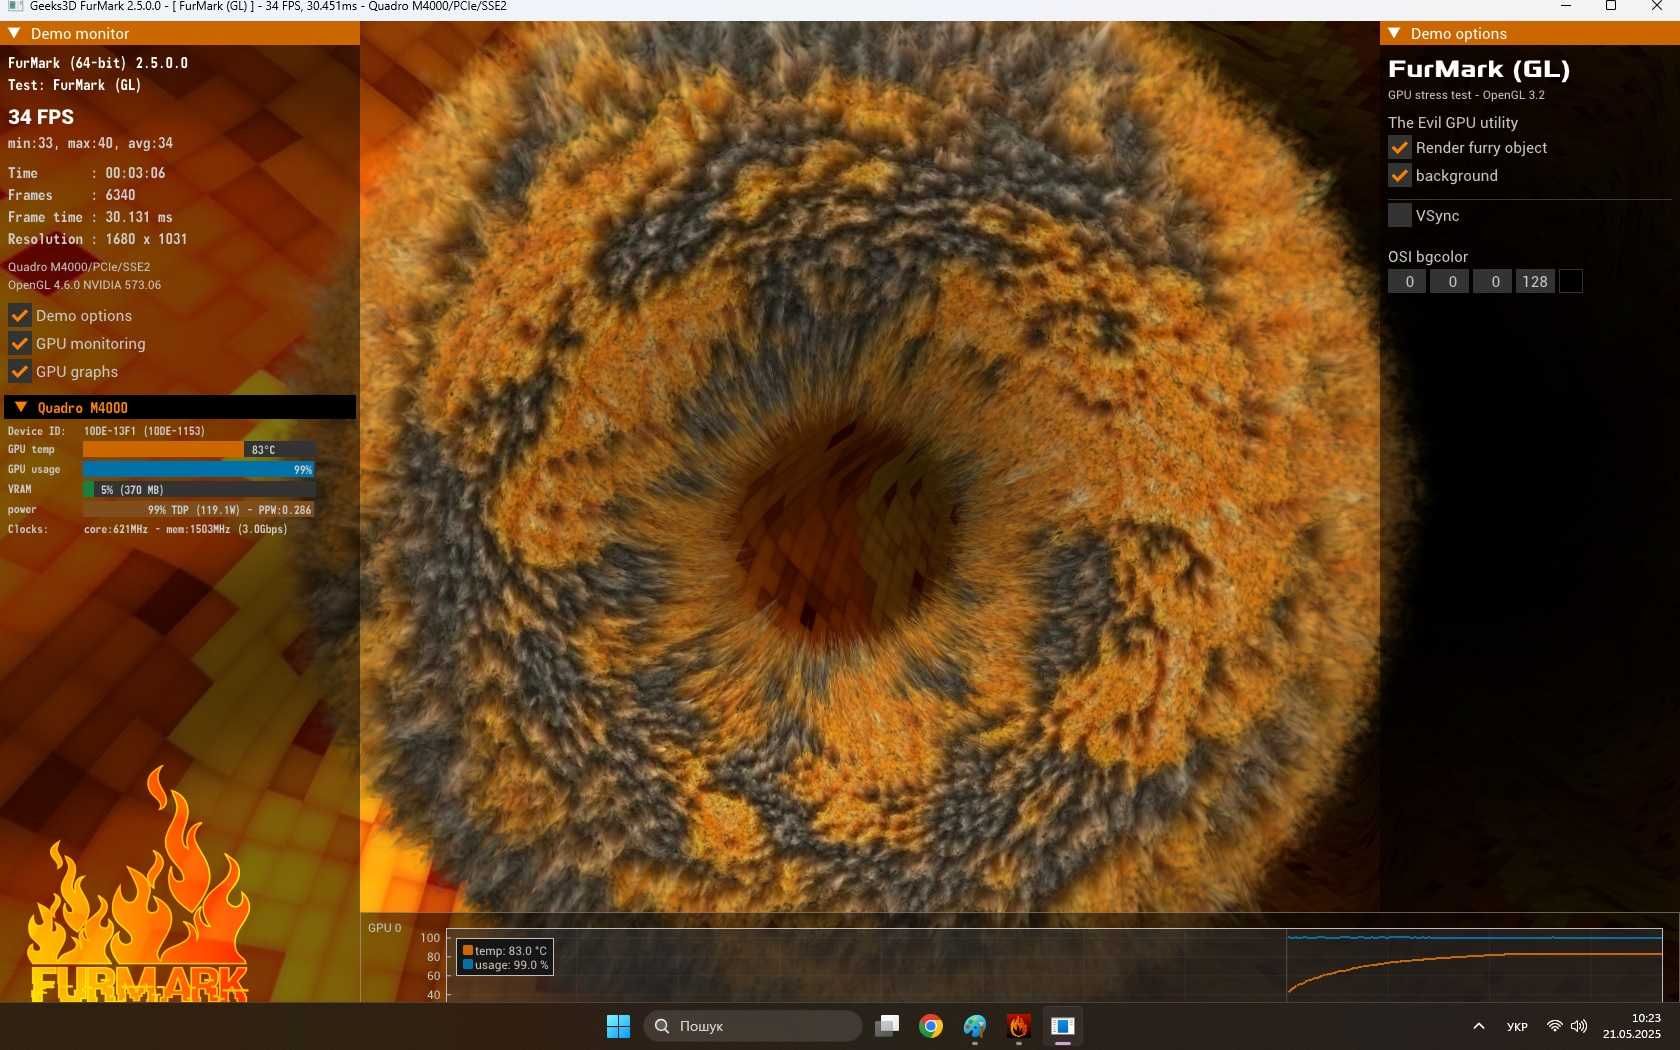Select the OSI bgcolor field showing 128
This screenshot has width=1680, height=1050.
1535,281
